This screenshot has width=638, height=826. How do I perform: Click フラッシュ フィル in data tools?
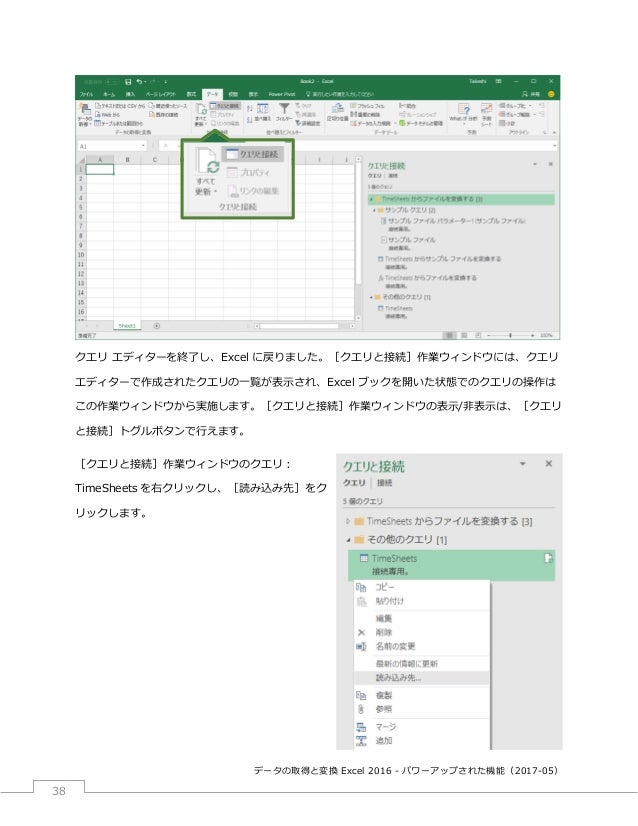tap(367, 106)
